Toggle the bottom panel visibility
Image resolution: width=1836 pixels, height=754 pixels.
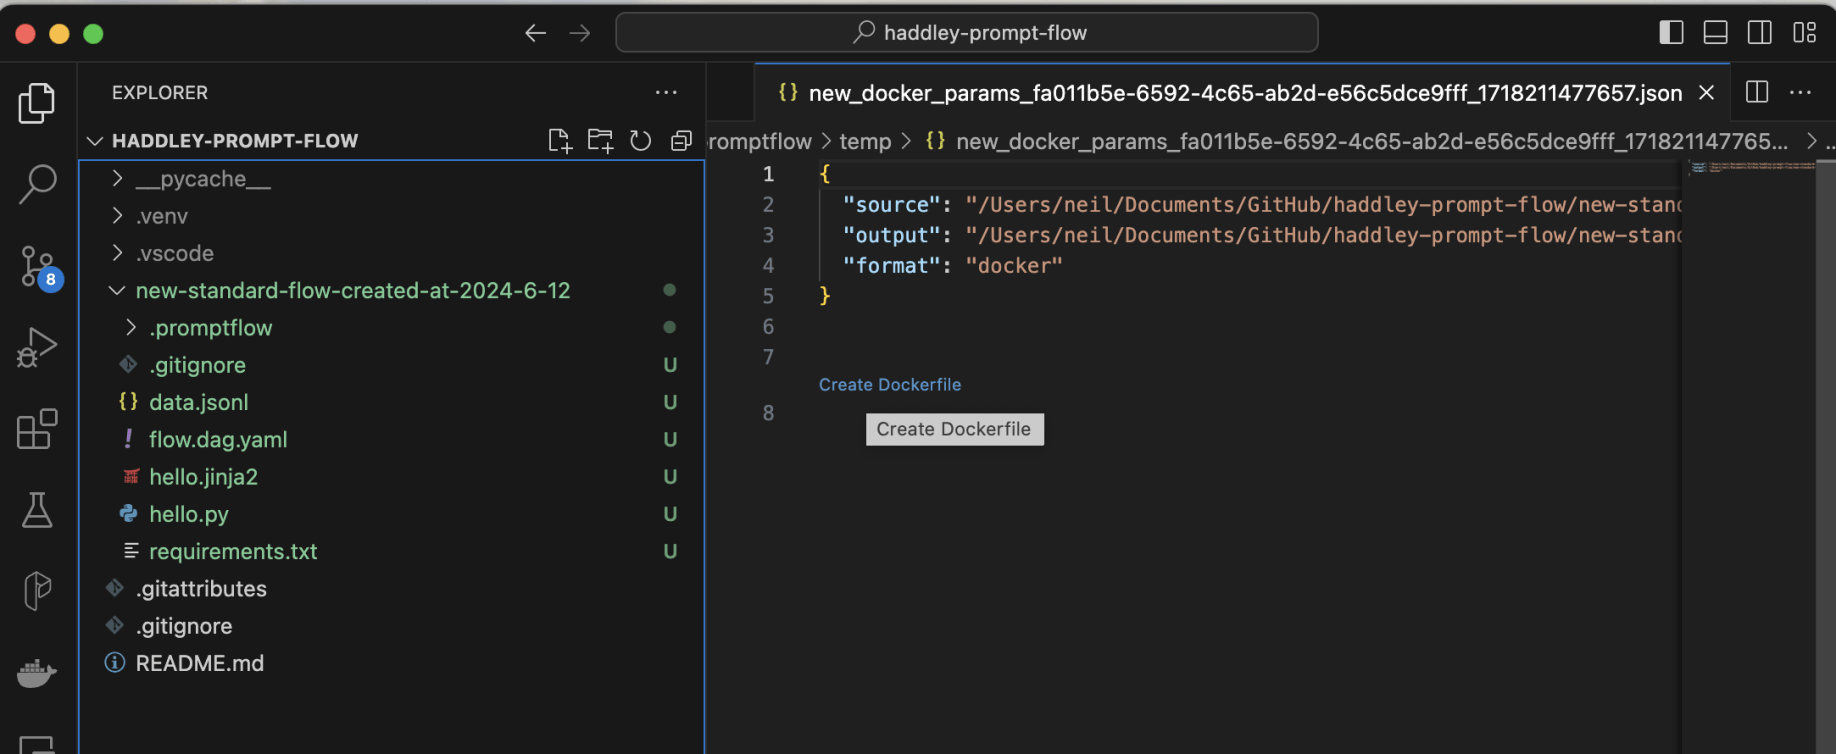click(1715, 33)
